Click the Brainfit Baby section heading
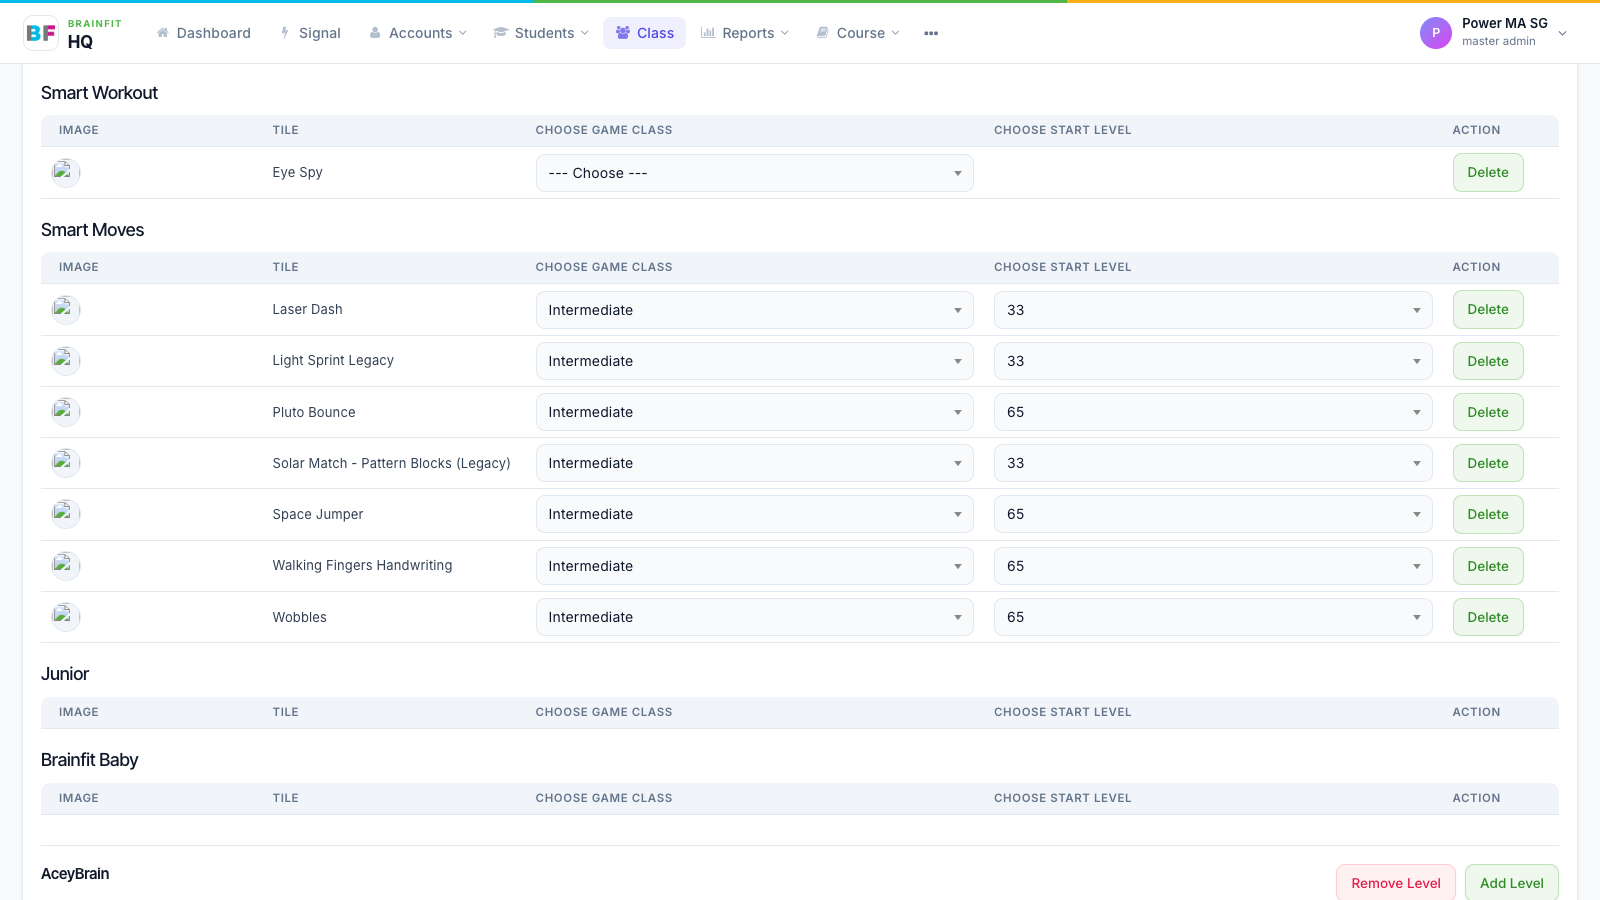 tap(89, 760)
